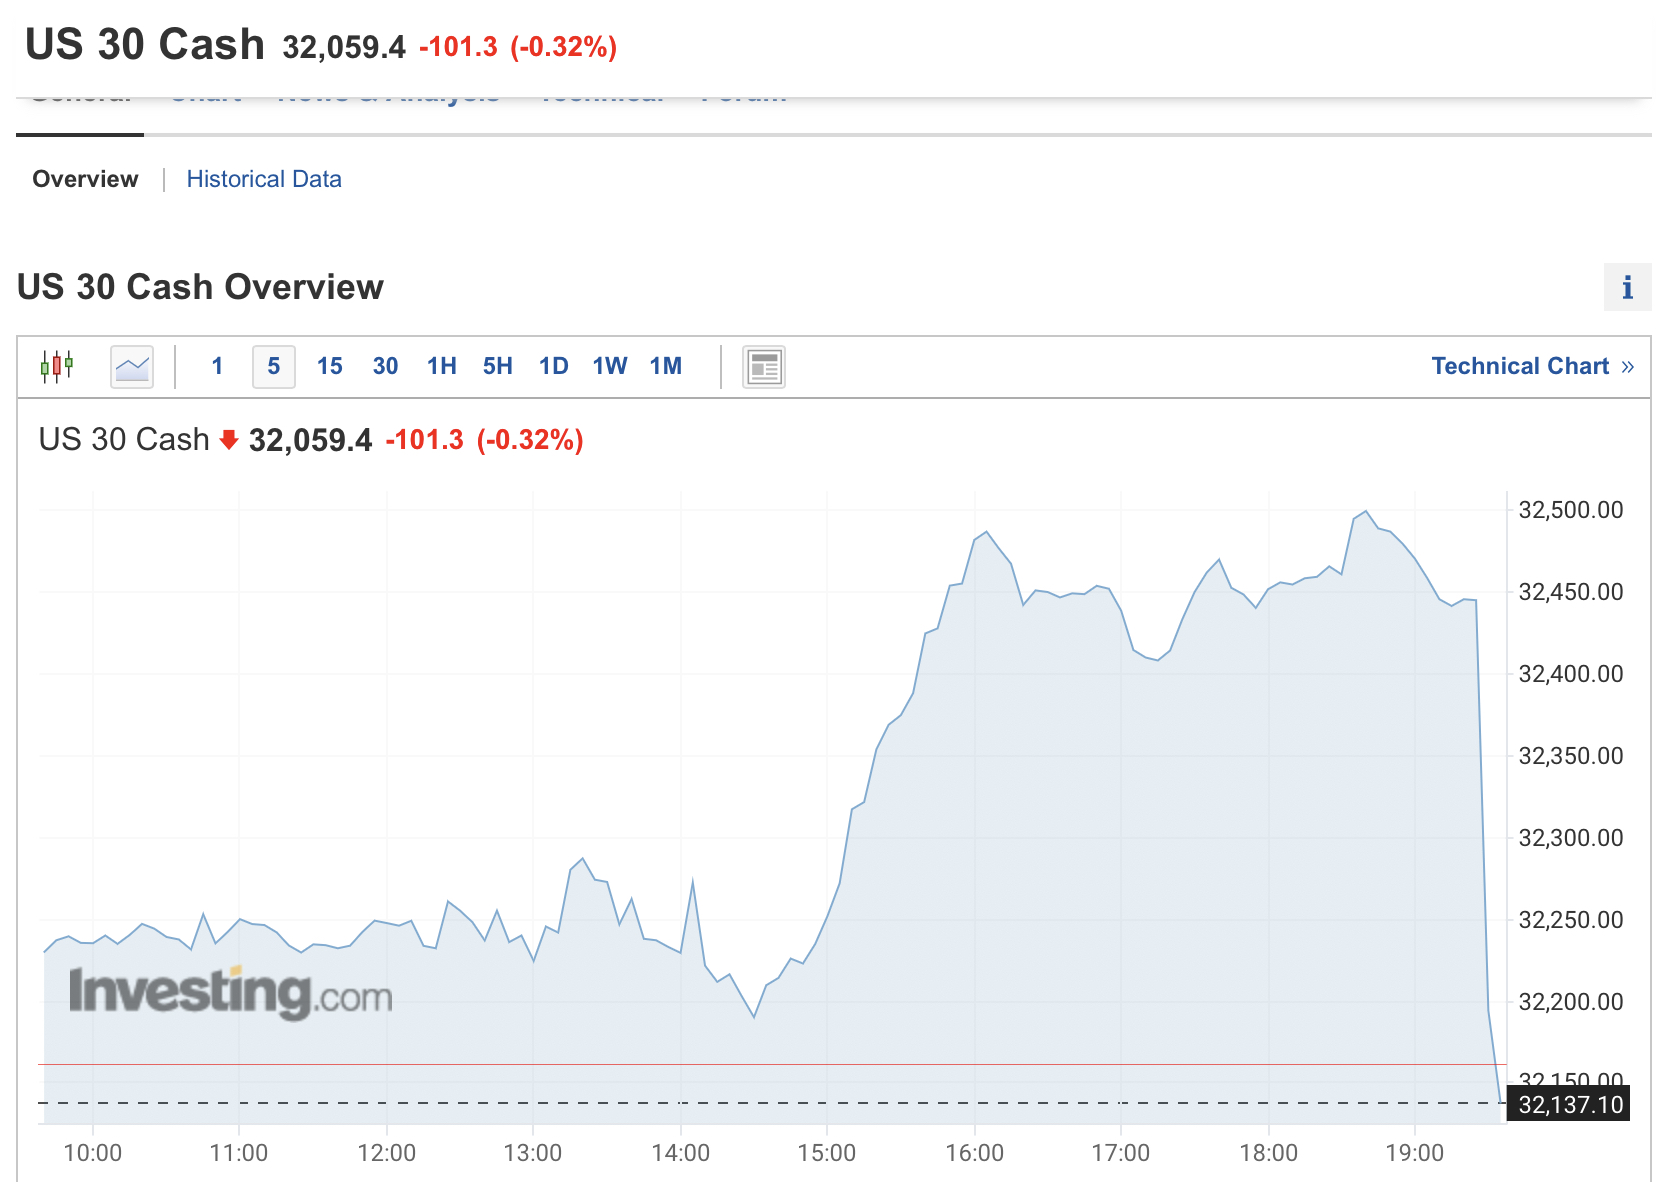1668x1182 pixels.
Task: Open the Historical Data tab
Action: 264,179
